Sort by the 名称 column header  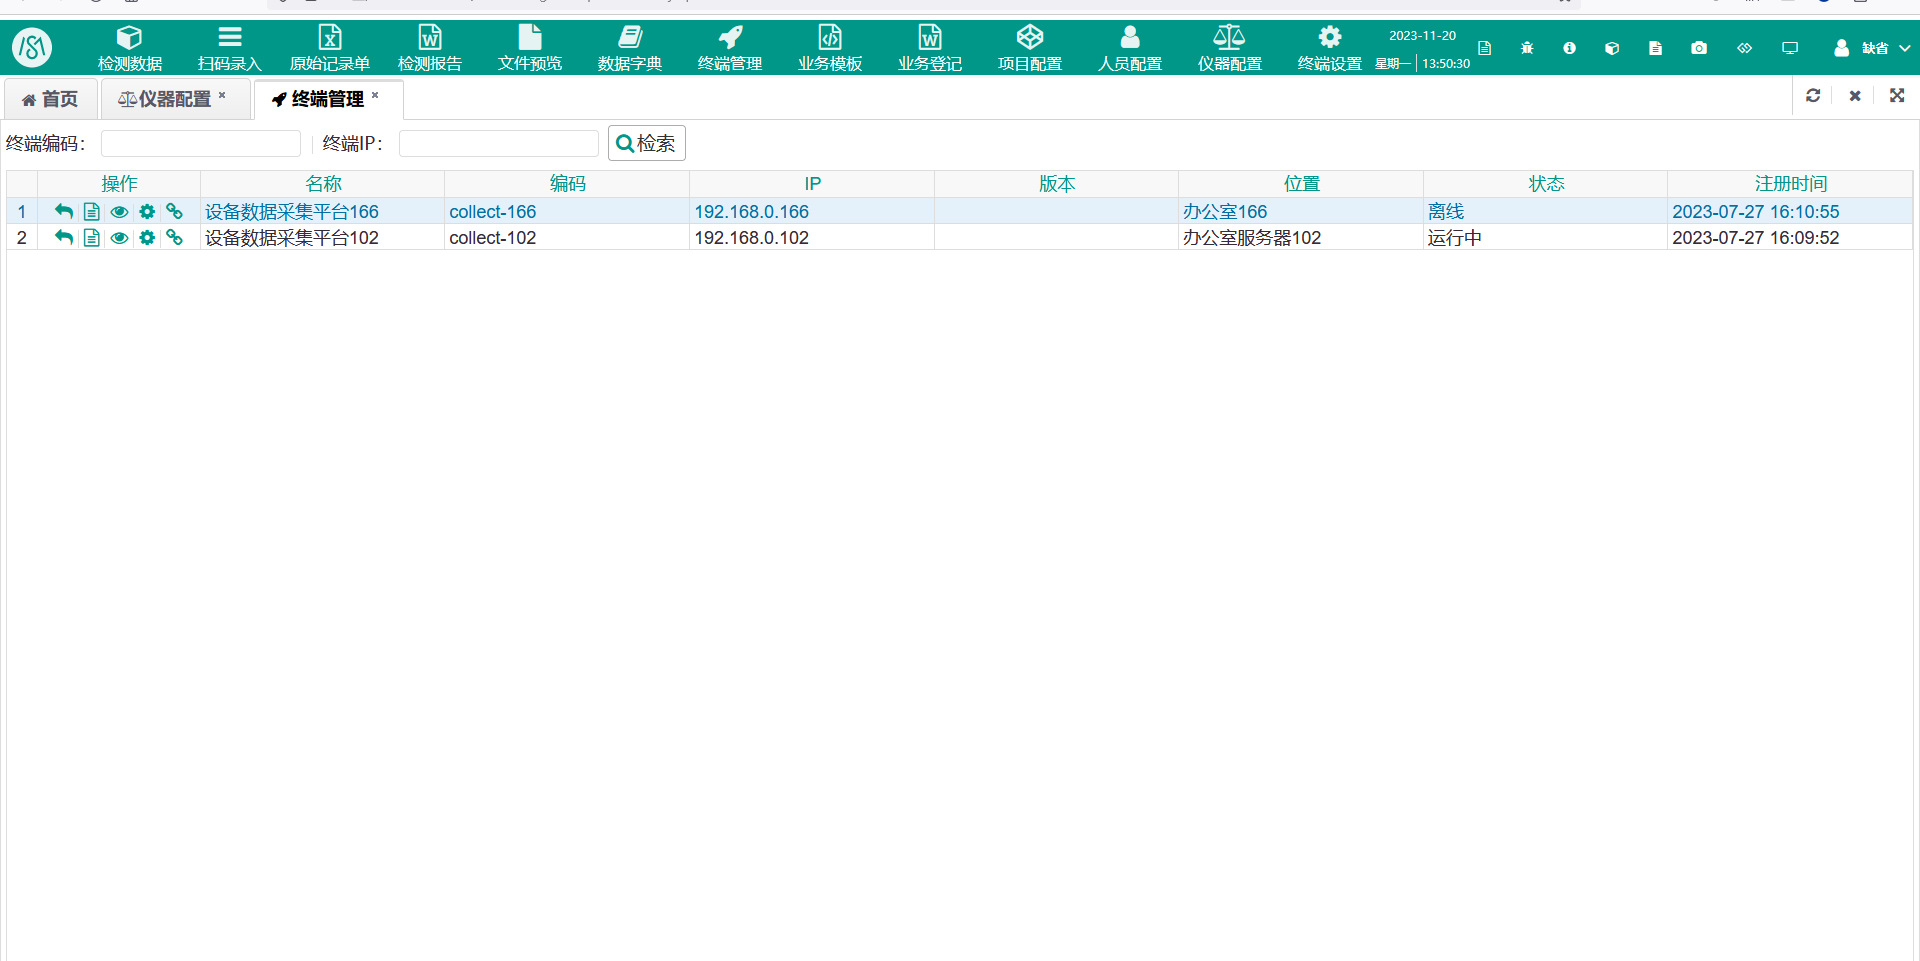point(323,184)
